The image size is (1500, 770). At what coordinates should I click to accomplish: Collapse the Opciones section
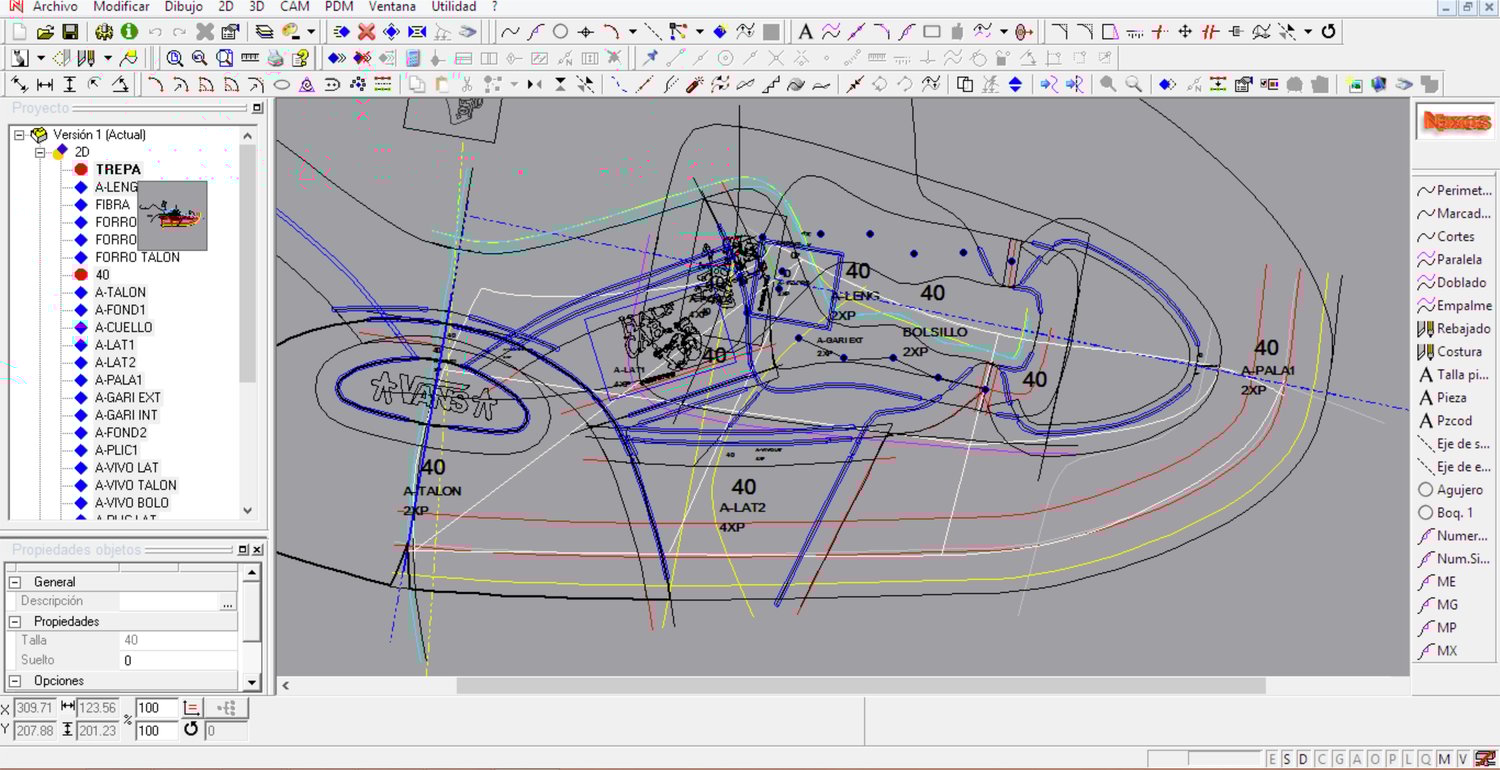14,681
